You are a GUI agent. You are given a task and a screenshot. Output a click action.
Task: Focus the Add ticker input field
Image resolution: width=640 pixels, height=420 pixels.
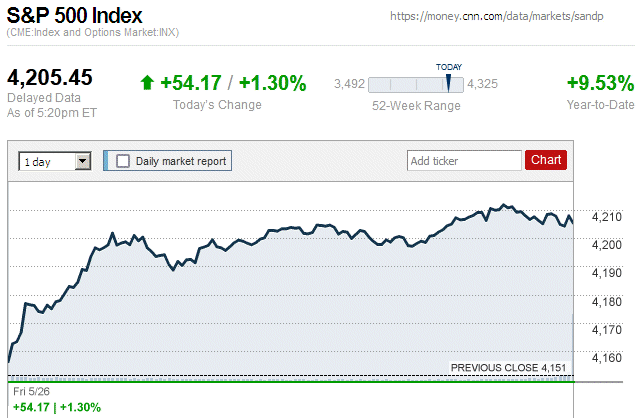[464, 160]
